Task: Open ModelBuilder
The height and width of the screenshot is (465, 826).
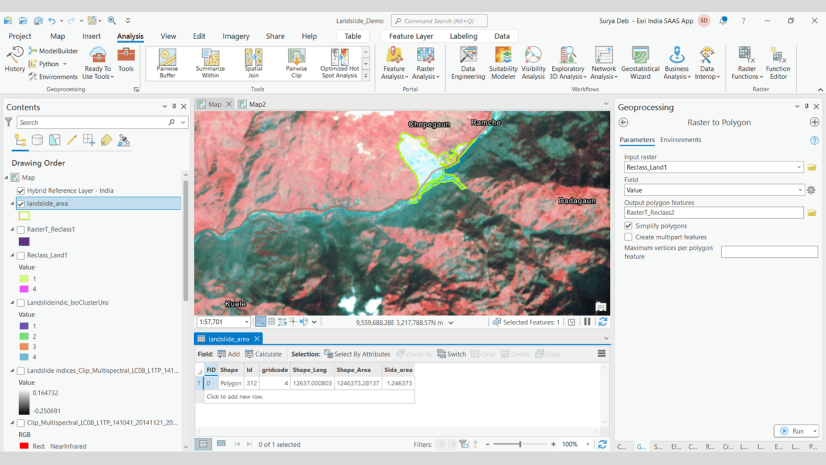Action: (53, 51)
